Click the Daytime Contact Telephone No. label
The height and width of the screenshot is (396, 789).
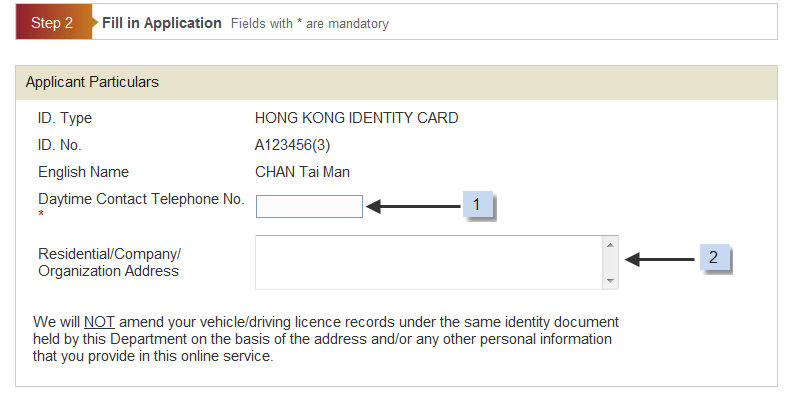pyautogui.click(x=141, y=199)
